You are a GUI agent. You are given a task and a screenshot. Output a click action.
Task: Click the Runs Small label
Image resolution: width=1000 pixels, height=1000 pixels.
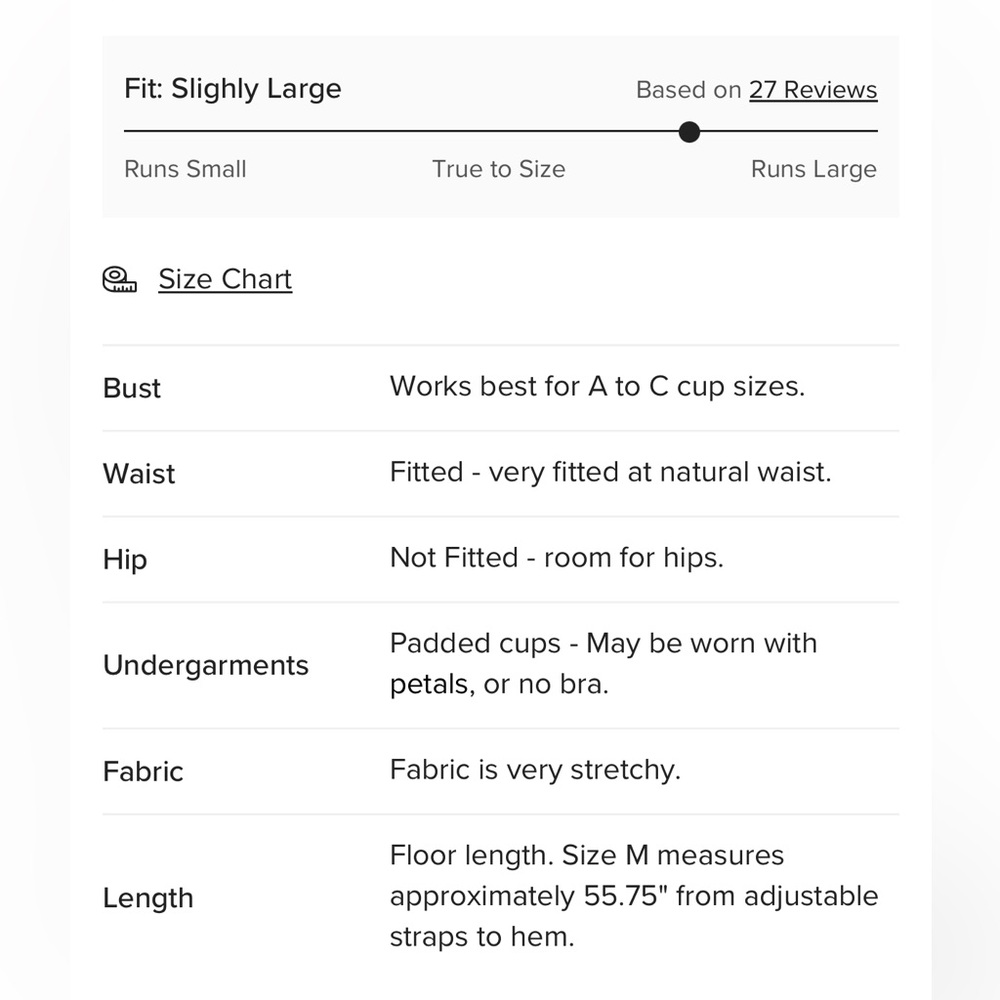click(x=185, y=169)
